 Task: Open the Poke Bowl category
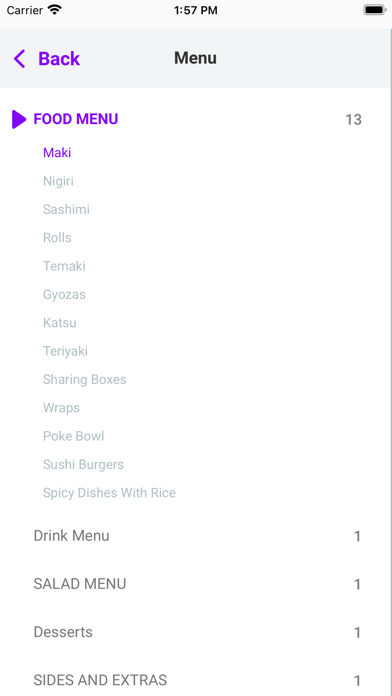click(x=73, y=436)
